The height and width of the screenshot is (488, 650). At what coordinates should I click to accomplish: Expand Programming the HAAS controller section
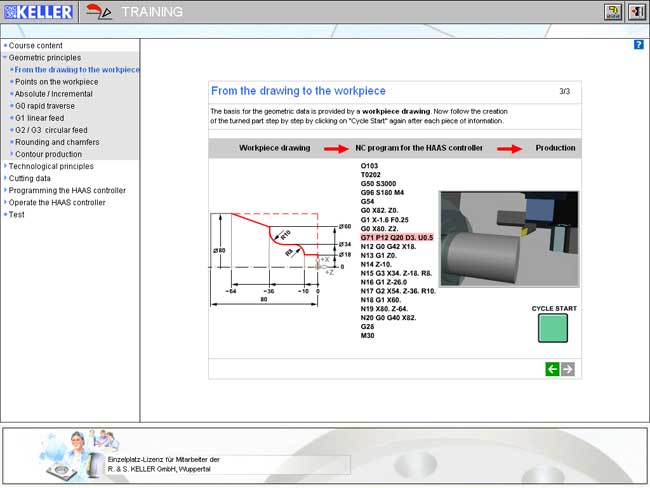(x=67, y=190)
